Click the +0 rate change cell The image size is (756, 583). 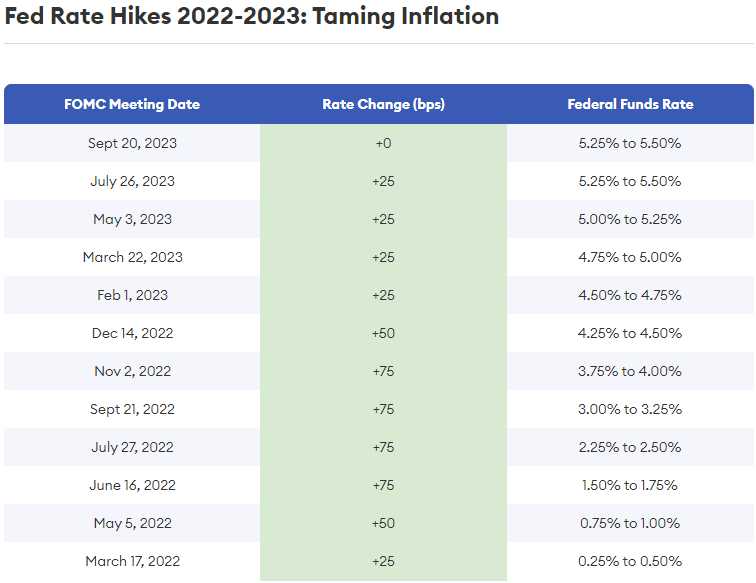click(383, 143)
